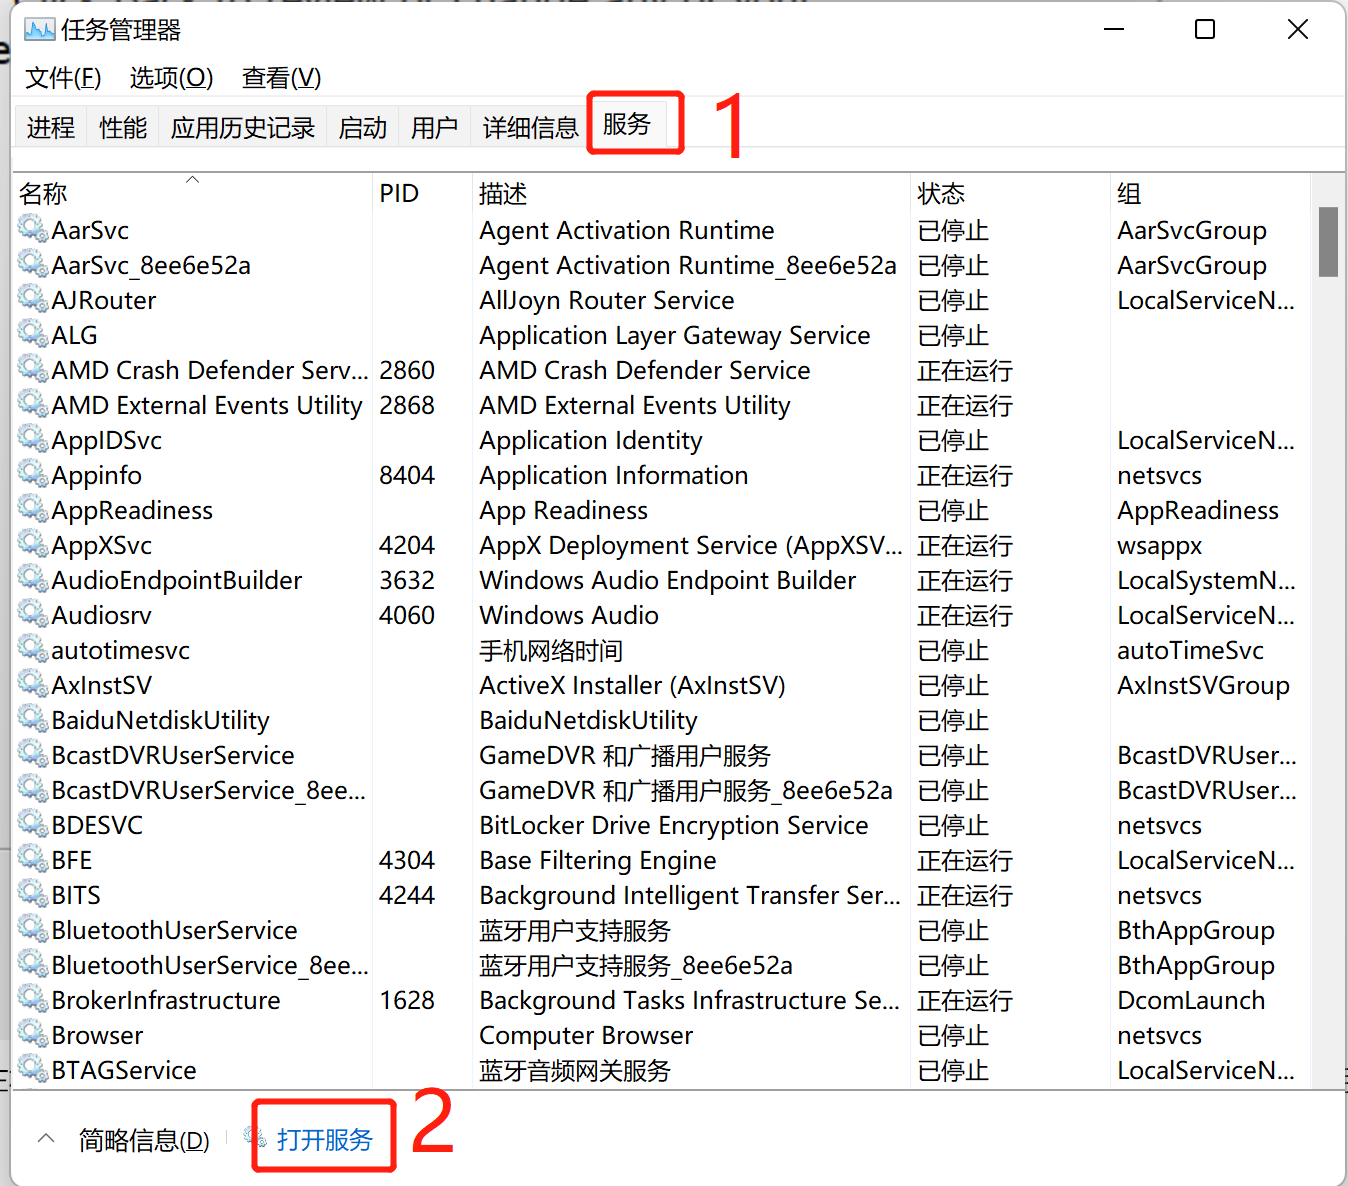Click the service icon next to Appinfo

33,474
